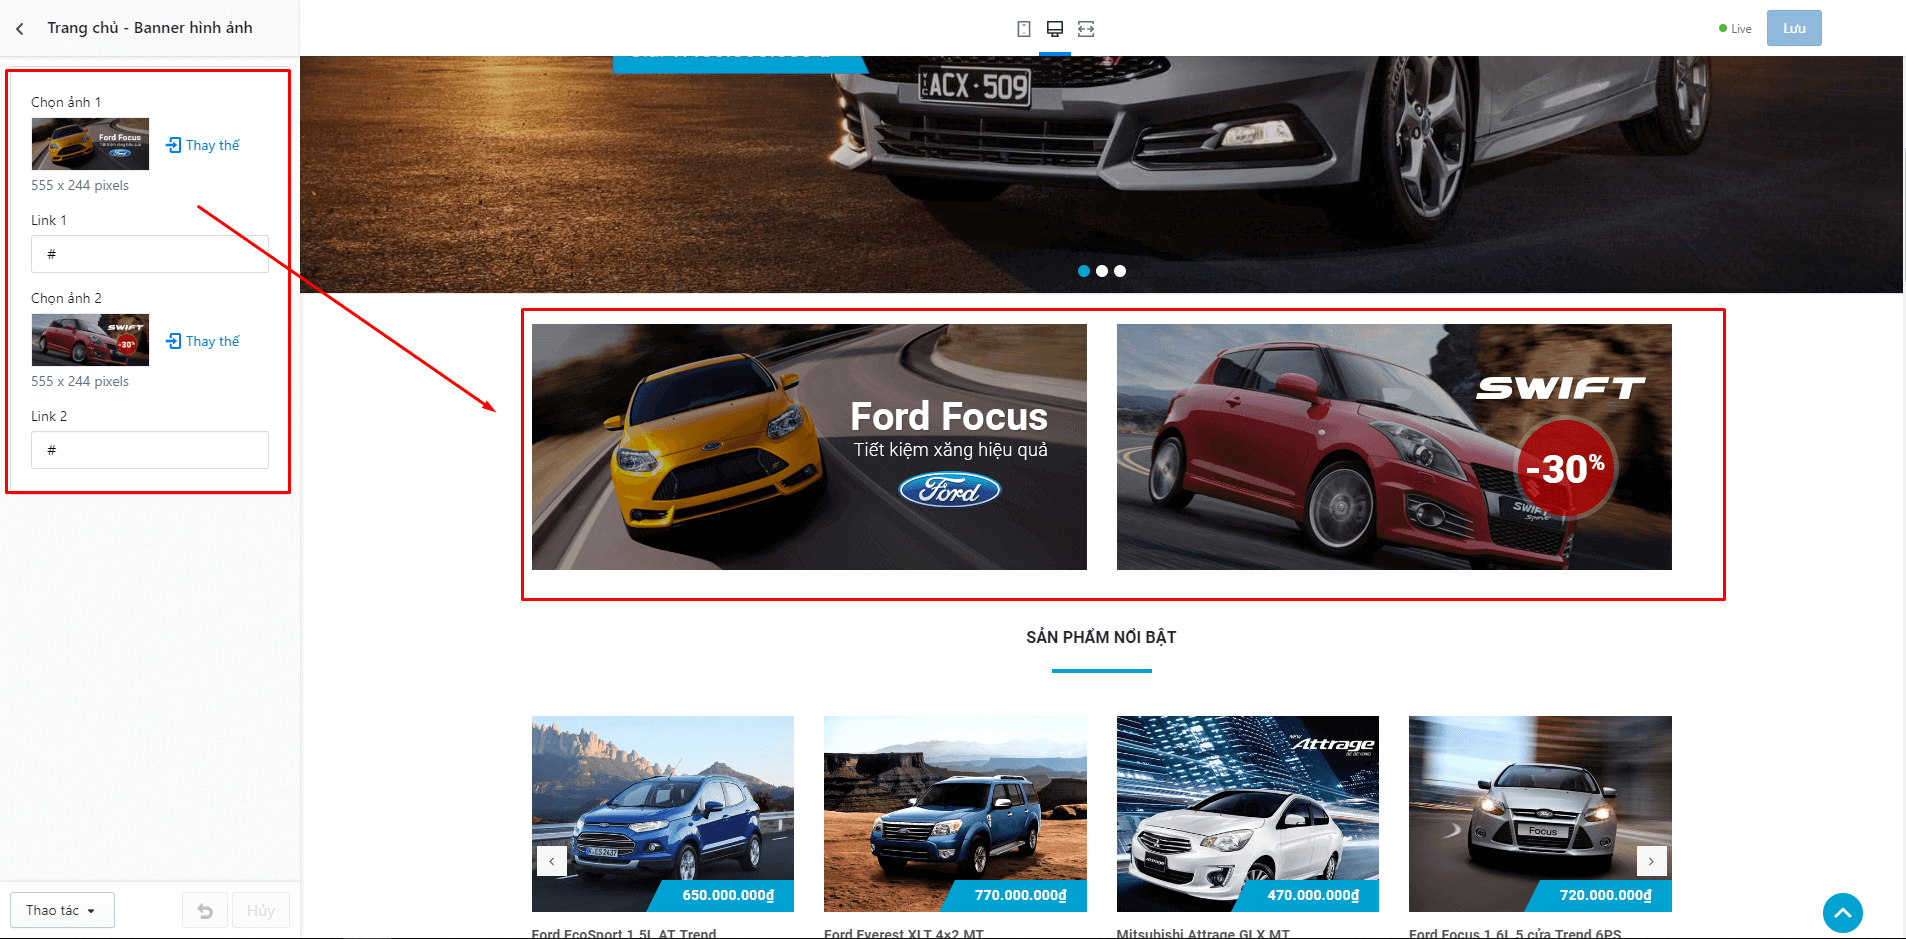This screenshot has height=939, width=1906.
Task: Click the Hủy cancel button
Action: coord(261,911)
